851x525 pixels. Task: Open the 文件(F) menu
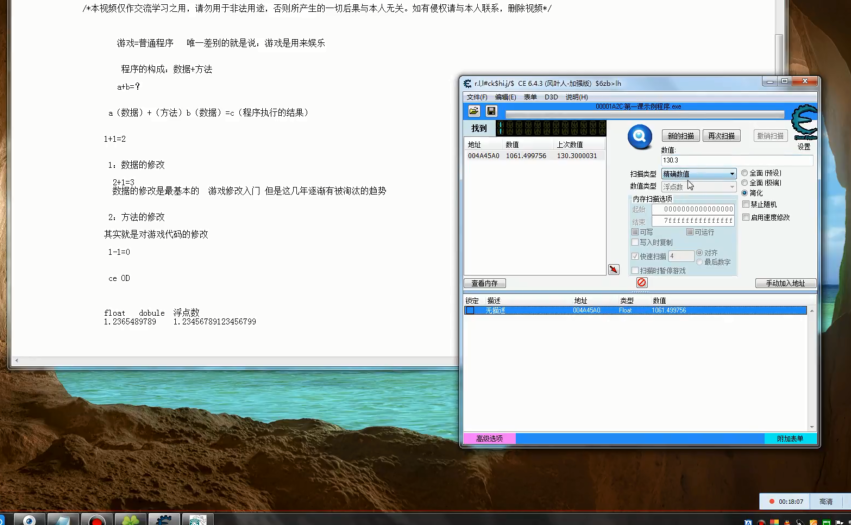[x=476, y=97]
